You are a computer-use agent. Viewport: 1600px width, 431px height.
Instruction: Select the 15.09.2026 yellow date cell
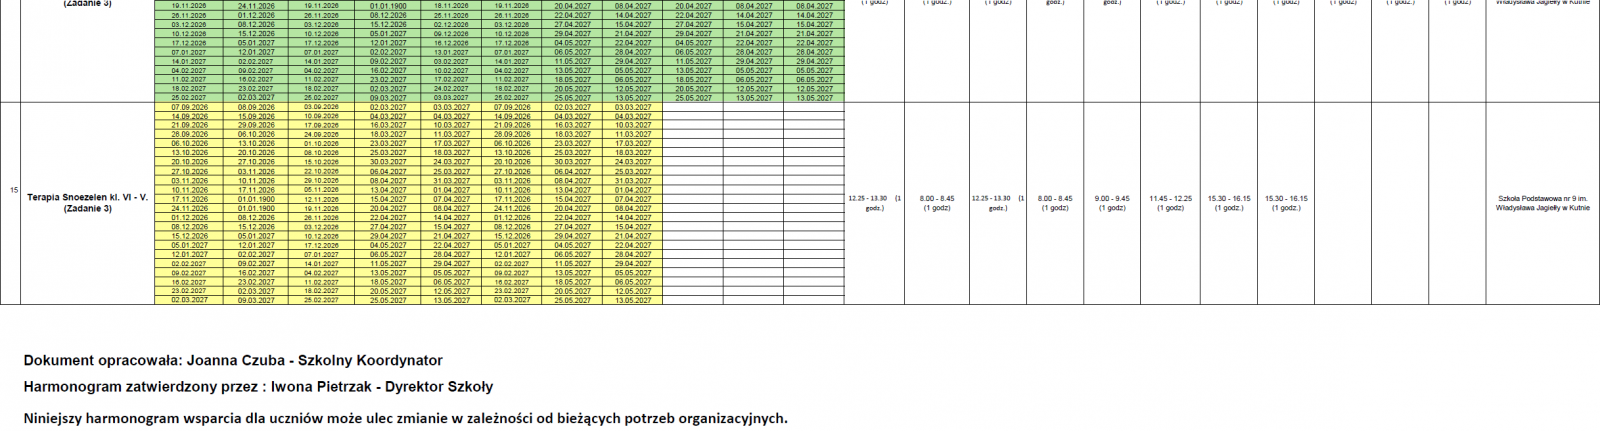point(256,116)
